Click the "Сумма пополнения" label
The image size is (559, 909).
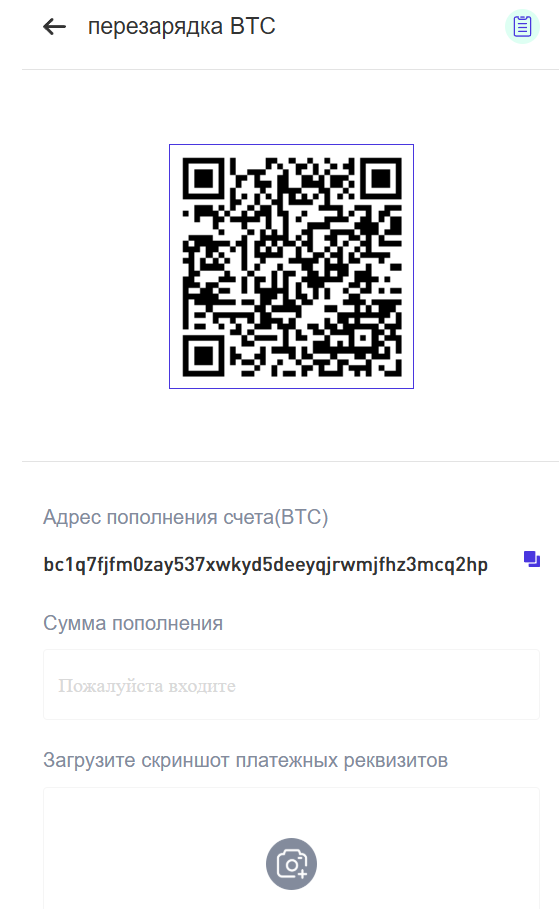point(133,623)
